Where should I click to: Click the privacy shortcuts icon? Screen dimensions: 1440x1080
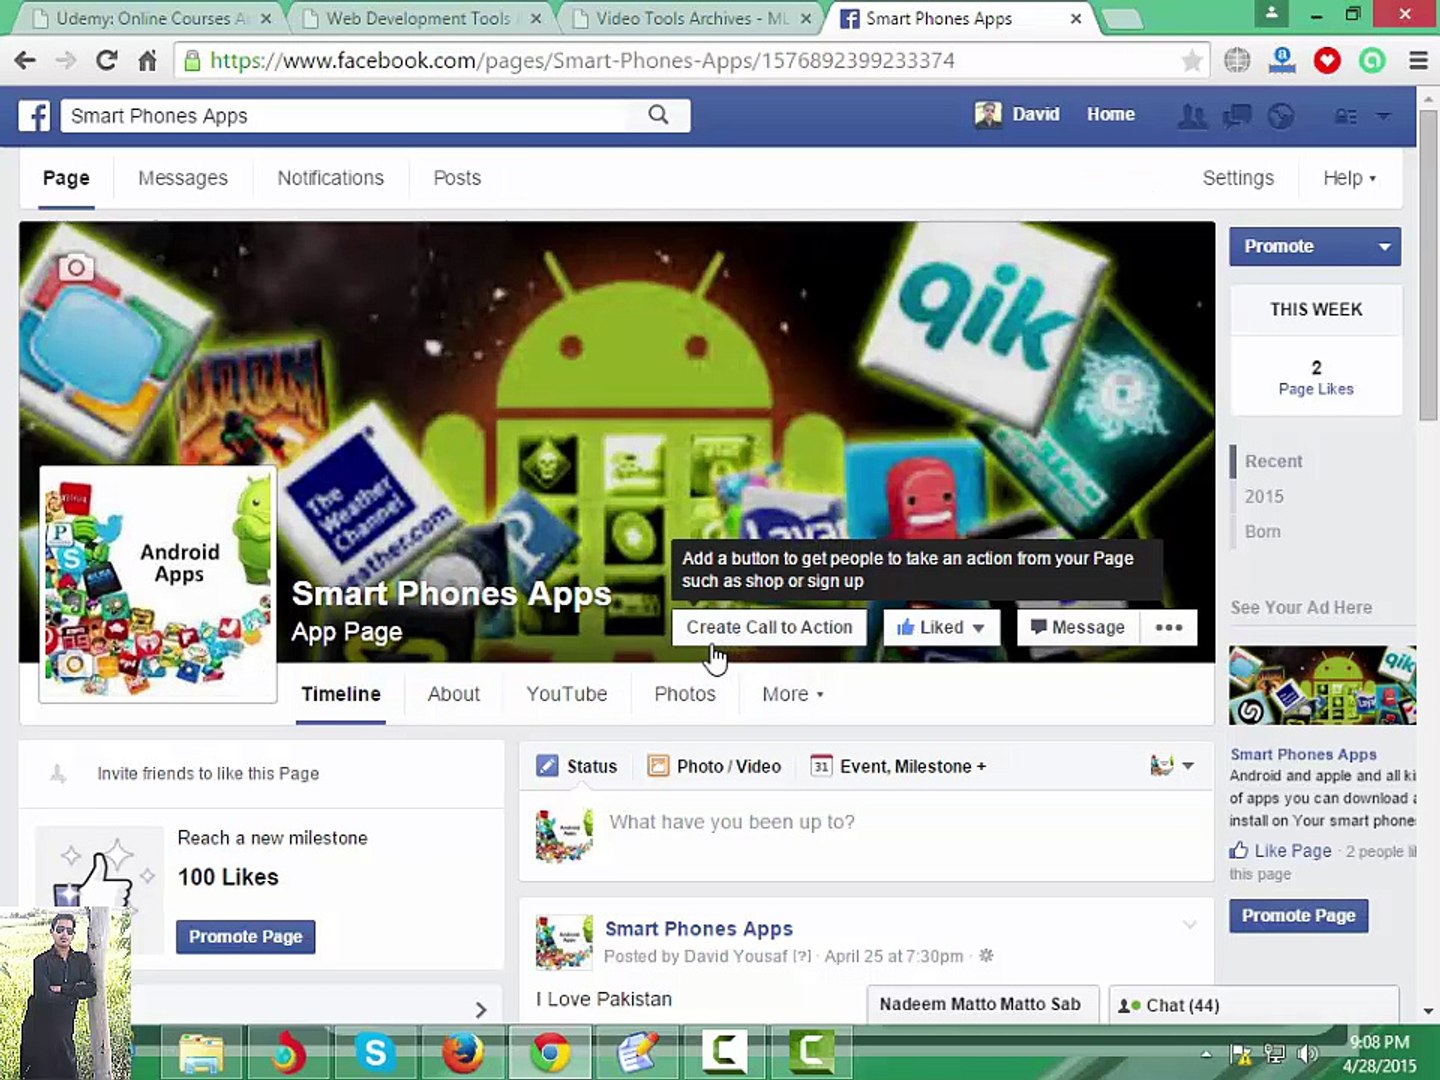(1346, 116)
